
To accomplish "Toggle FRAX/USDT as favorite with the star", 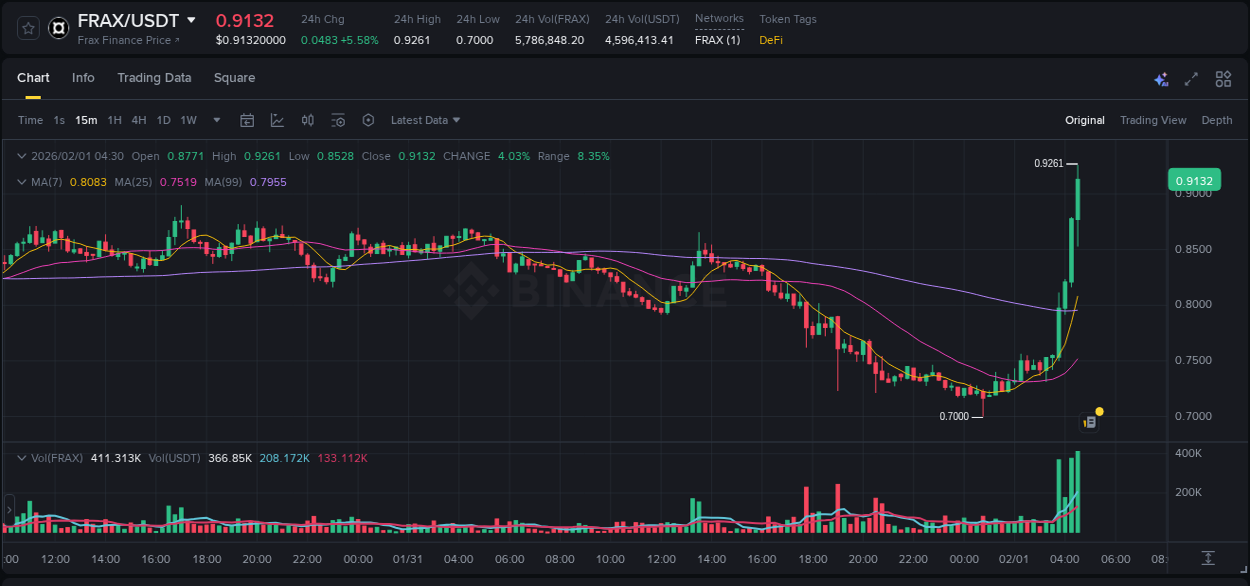I will click(27, 28).
